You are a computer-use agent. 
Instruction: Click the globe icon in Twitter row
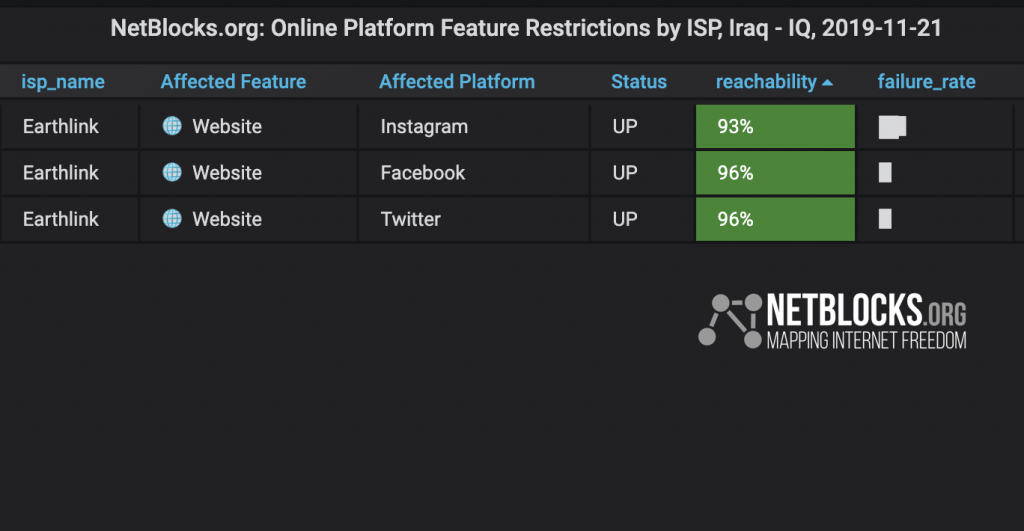(172, 218)
